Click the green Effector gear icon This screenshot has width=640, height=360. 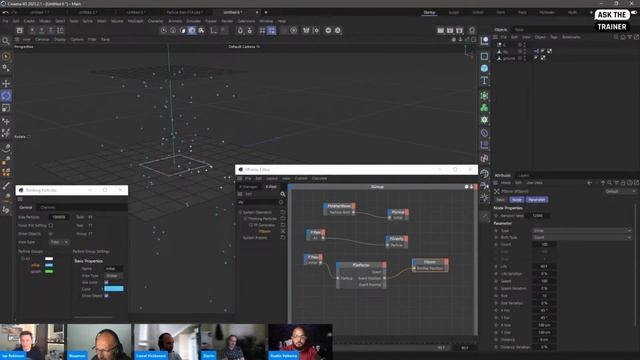(484, 120)
